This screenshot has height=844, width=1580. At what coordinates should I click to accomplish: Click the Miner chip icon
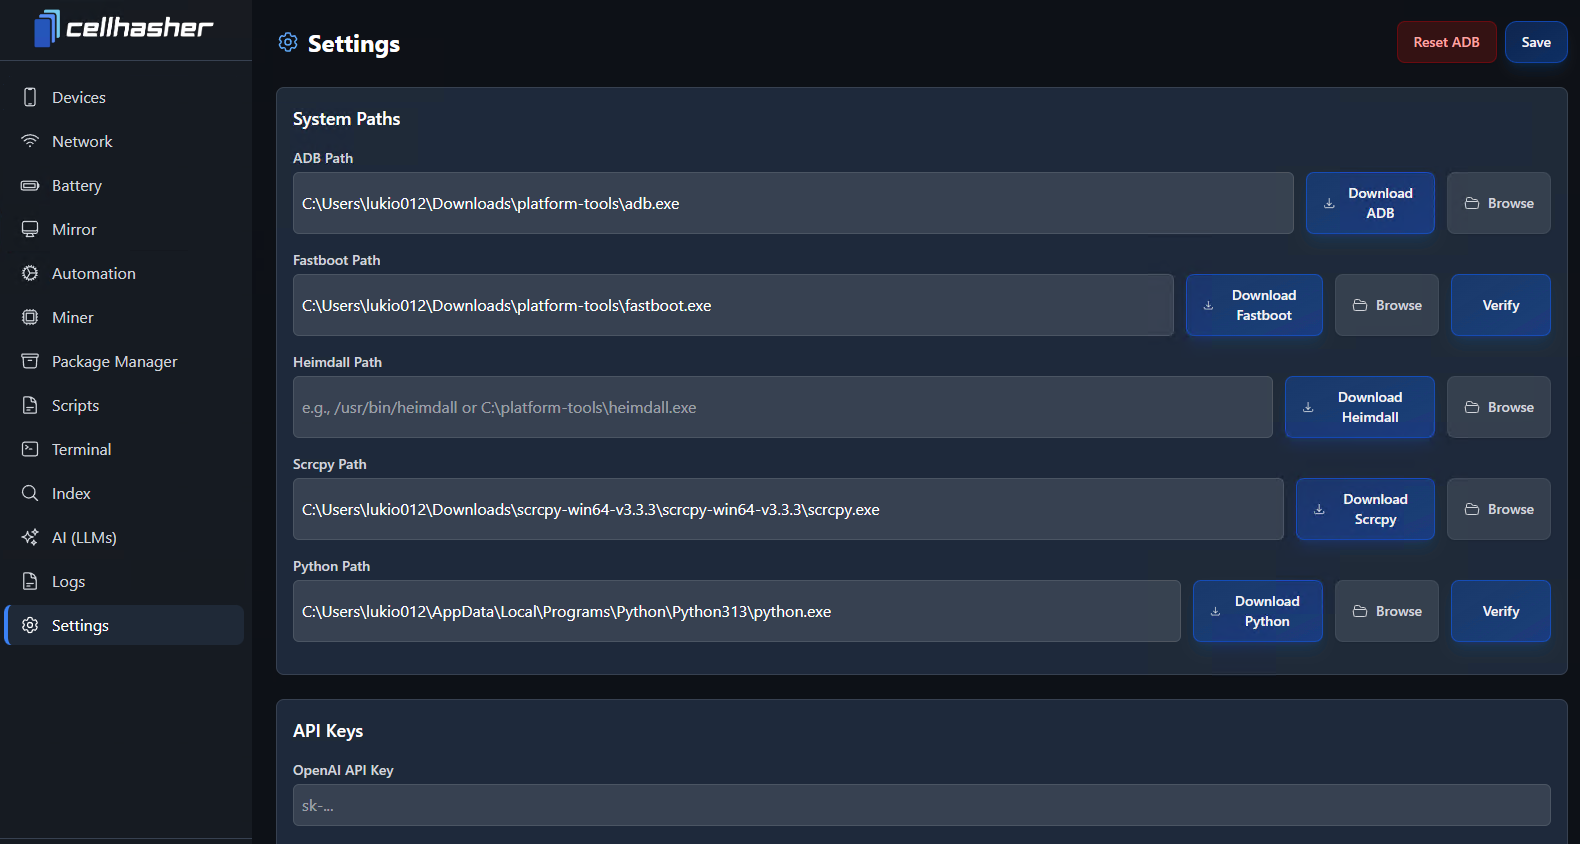click(30, 317)
